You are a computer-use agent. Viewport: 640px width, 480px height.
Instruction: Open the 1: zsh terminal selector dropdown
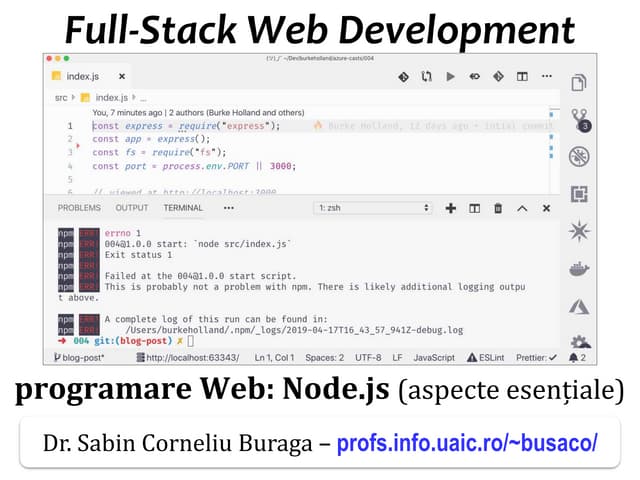(373, 208)
